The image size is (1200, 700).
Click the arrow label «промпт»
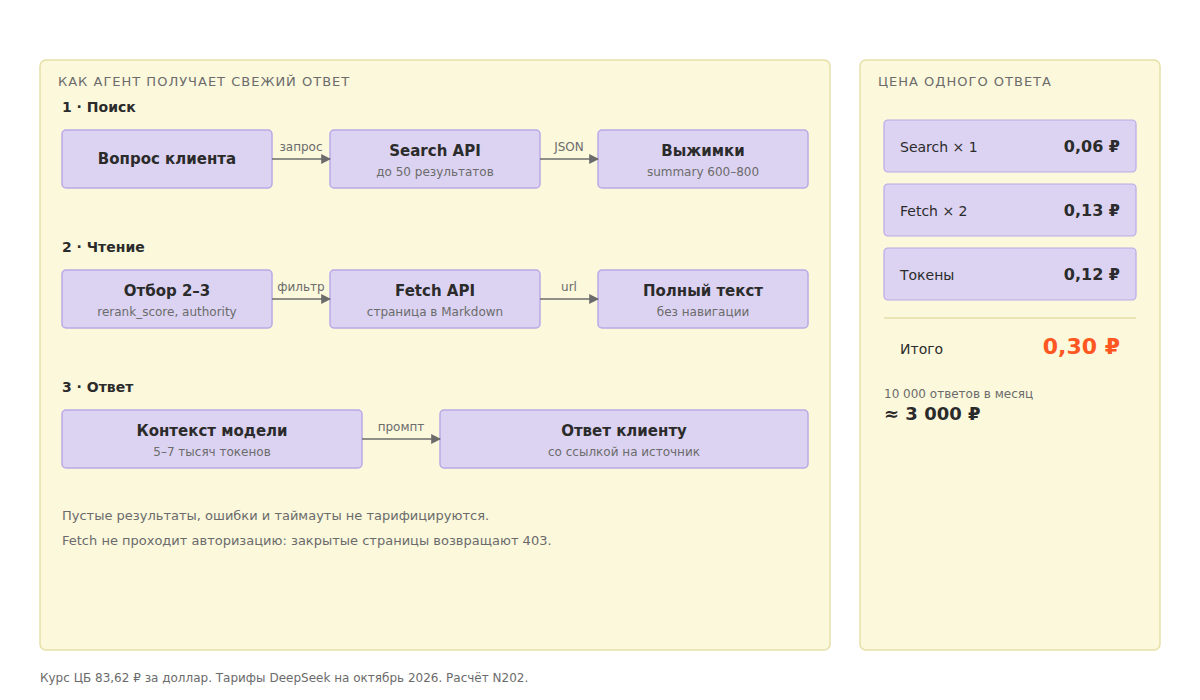(x=401, y=427)
